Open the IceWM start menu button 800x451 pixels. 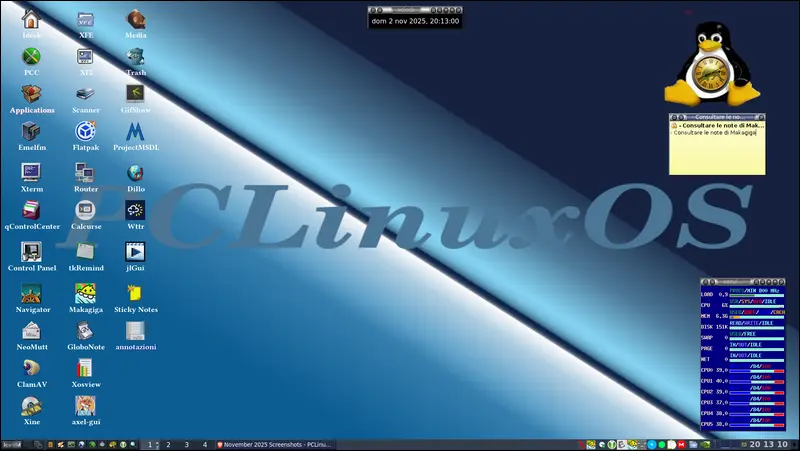12,445
